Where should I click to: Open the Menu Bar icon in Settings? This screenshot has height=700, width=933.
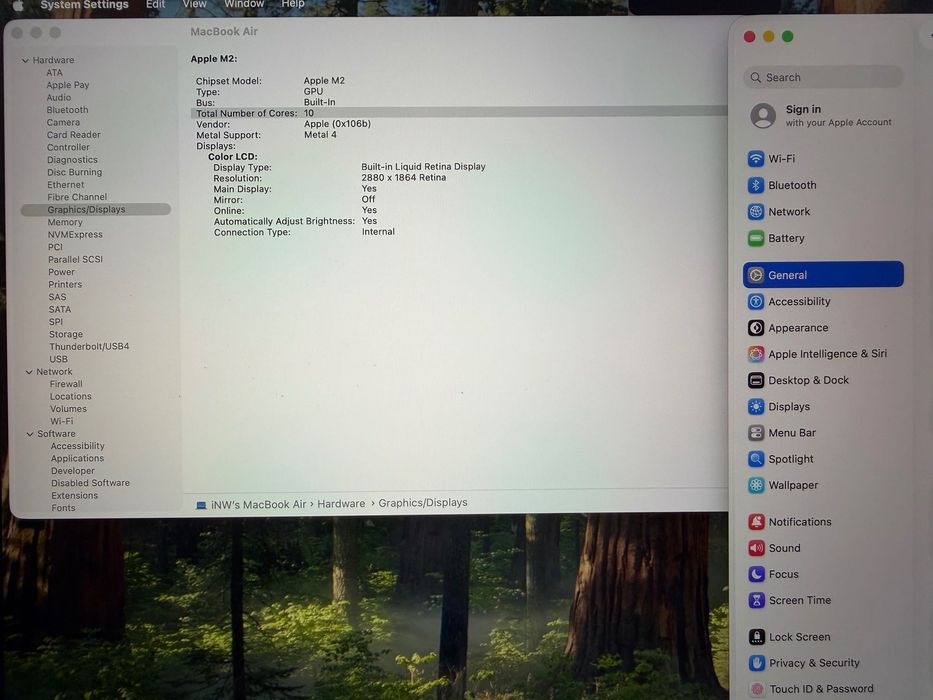coord(756,433)
